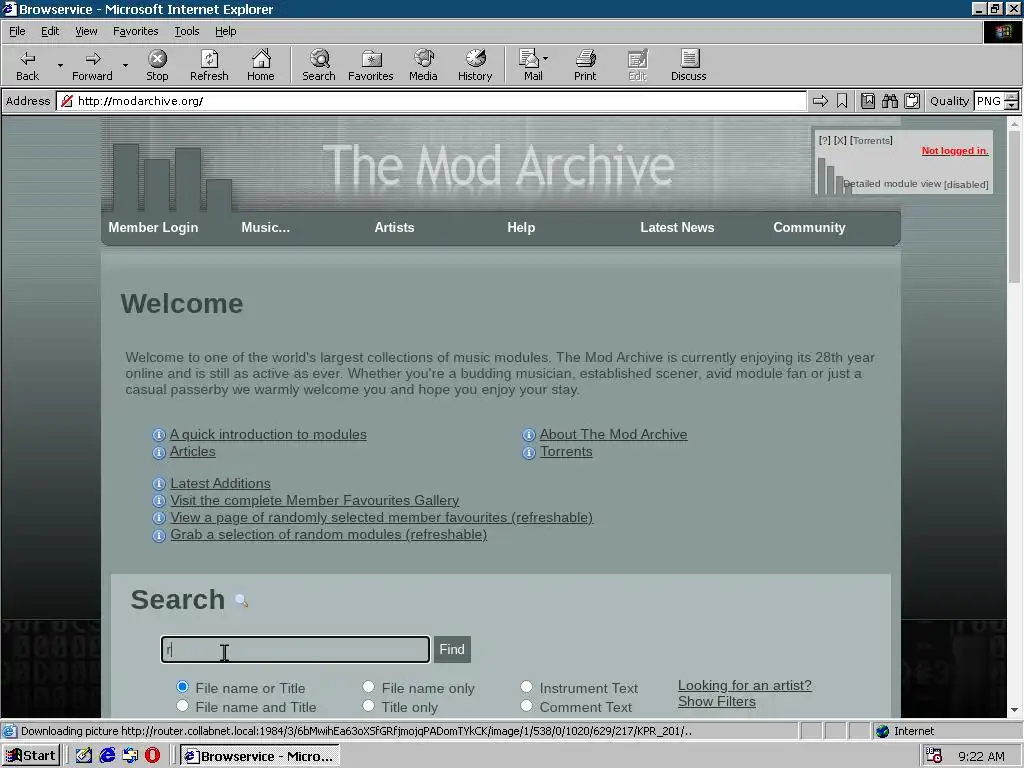This screenshot has height=768, width=1024.
Task: Click into the module search text field
Action: 295,649
